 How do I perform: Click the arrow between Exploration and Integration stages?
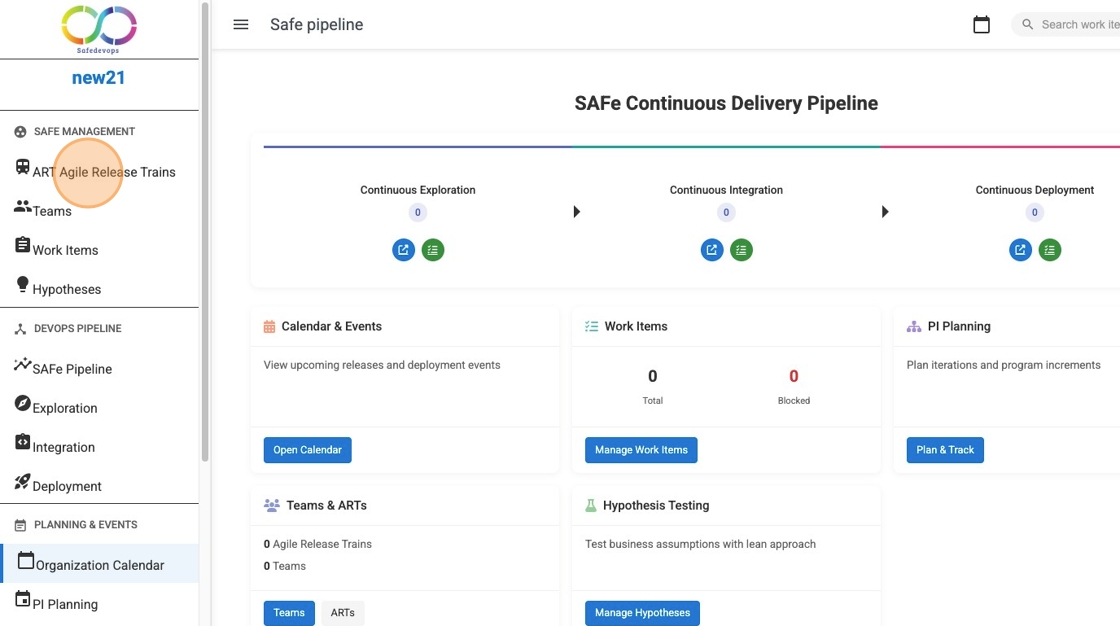pyautogui.click(x=575, y=211)
